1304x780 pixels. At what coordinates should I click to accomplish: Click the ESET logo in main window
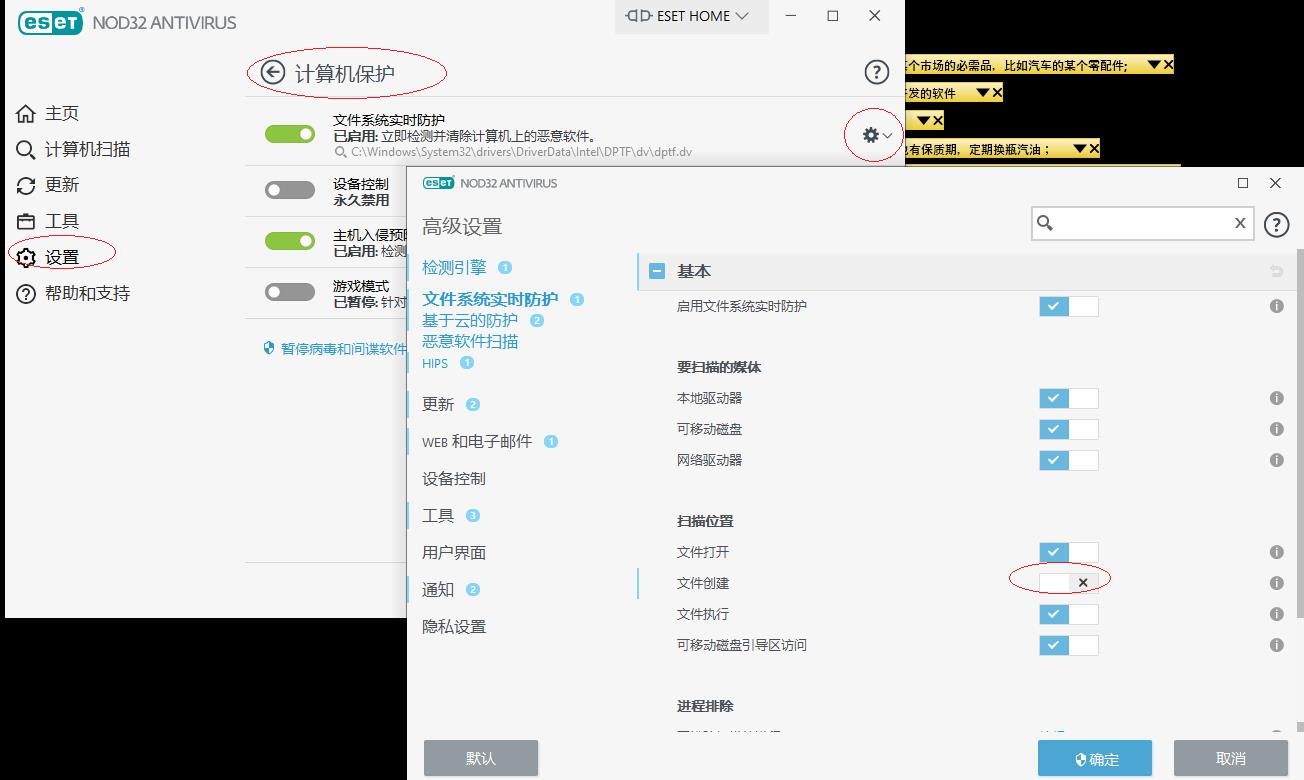coord(50,22)
